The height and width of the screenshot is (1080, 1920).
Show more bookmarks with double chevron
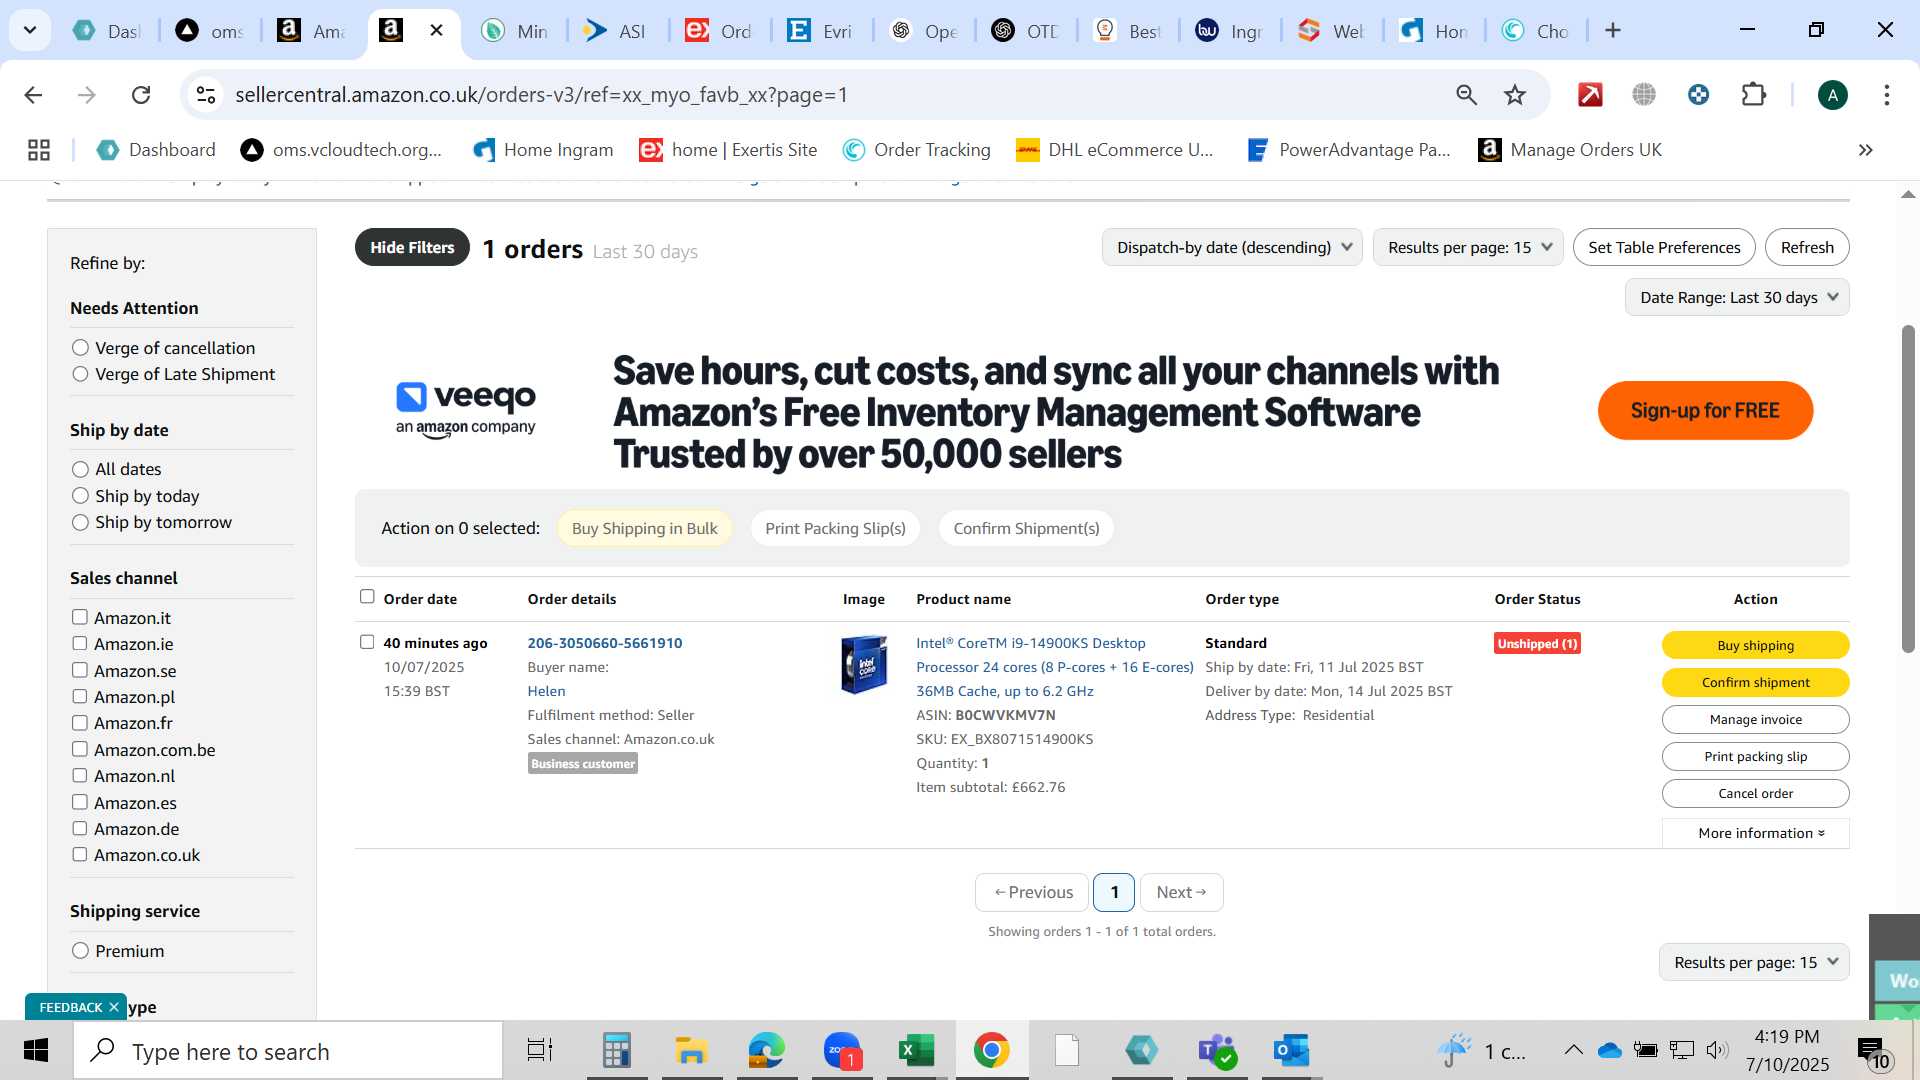pos(1865,150)
